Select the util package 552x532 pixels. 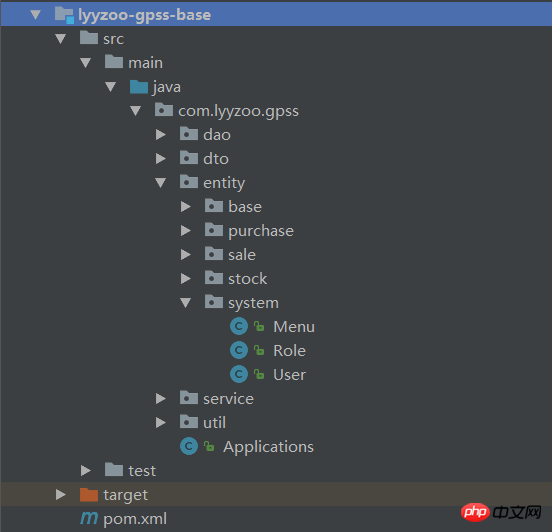pyautogui.click(x=214, y=423)
